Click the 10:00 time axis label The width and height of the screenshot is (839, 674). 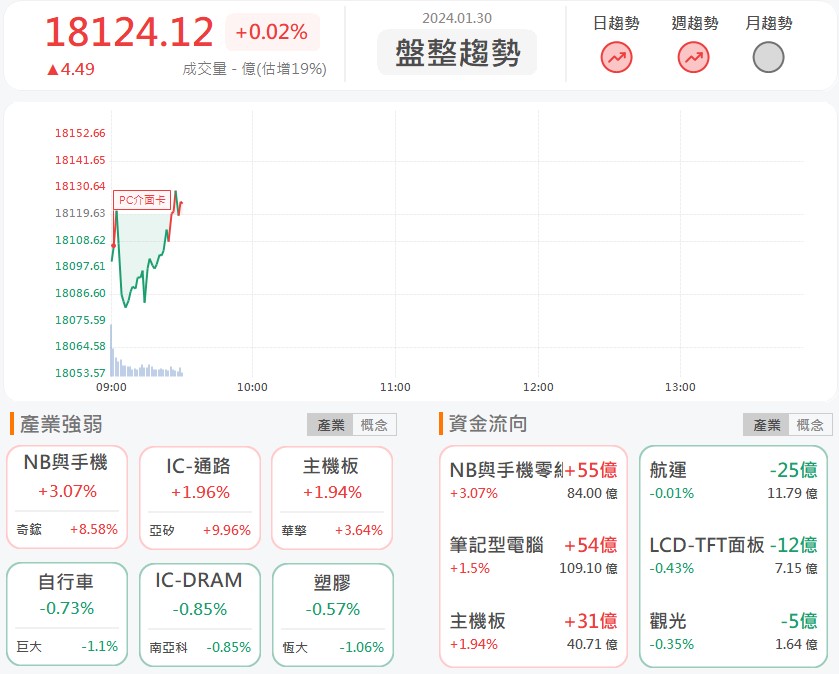(x=252, y=387)
